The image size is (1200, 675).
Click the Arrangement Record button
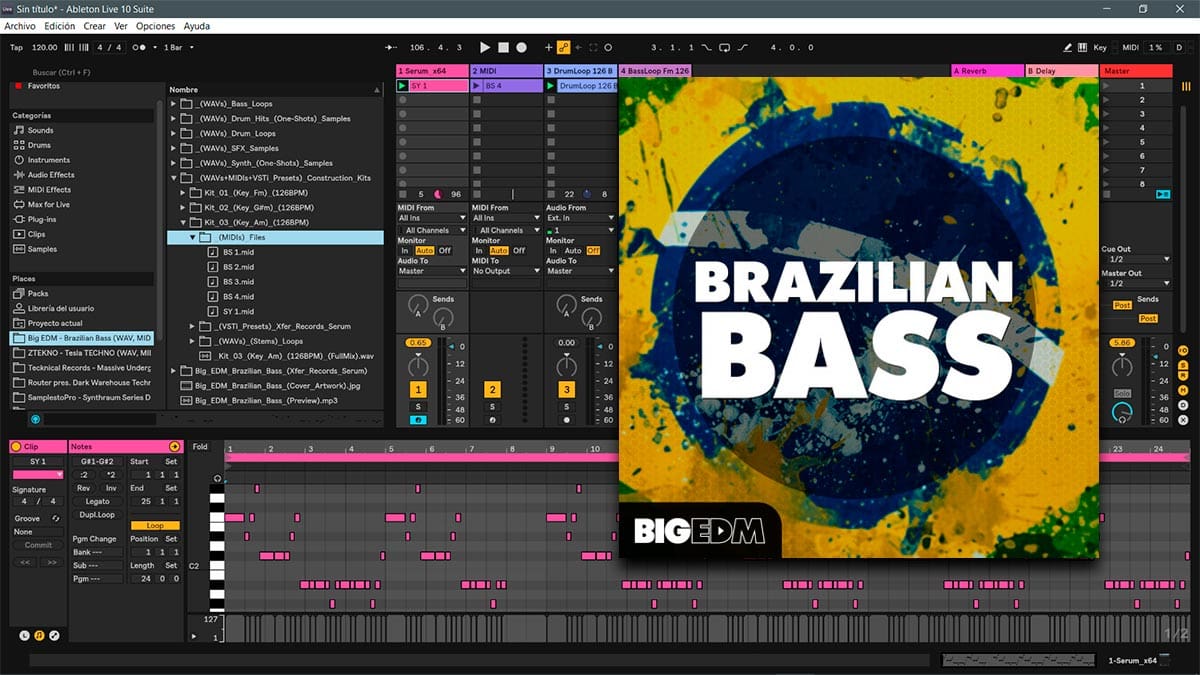[x=521, y=47]
